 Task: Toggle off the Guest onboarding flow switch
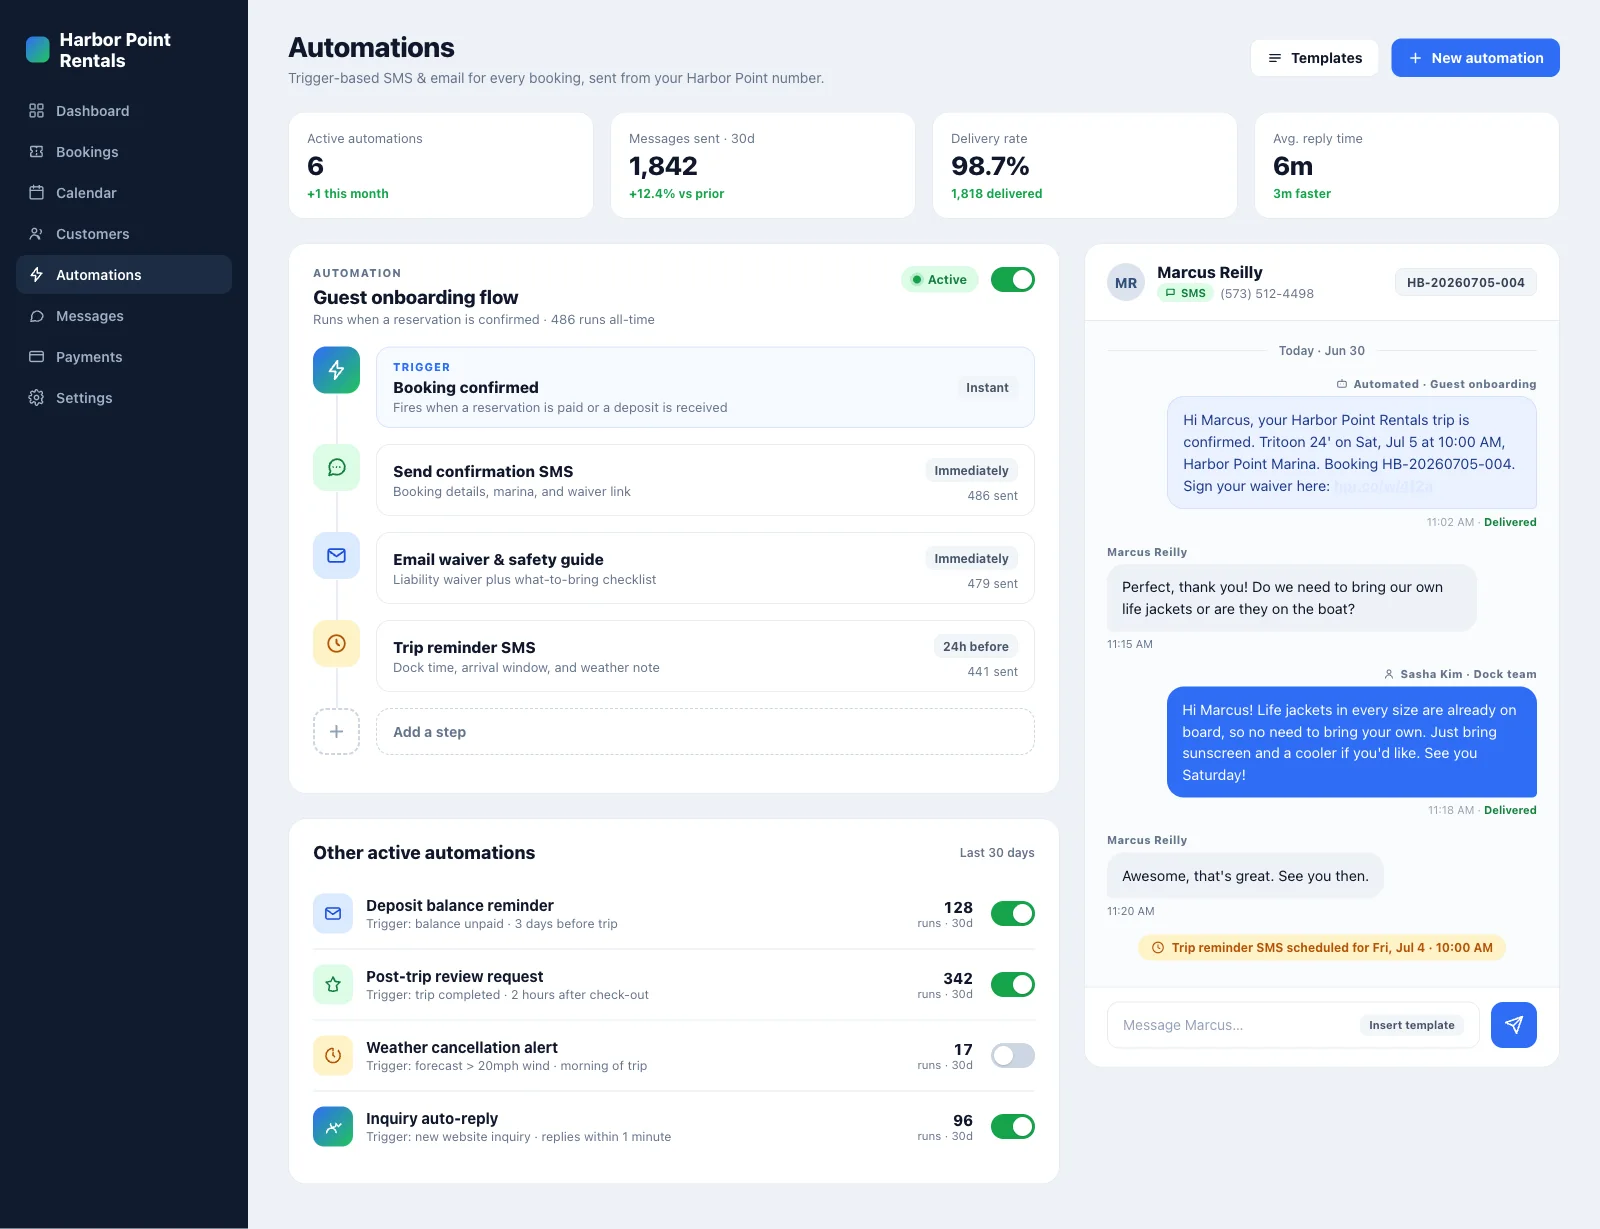click(1013, 280)
